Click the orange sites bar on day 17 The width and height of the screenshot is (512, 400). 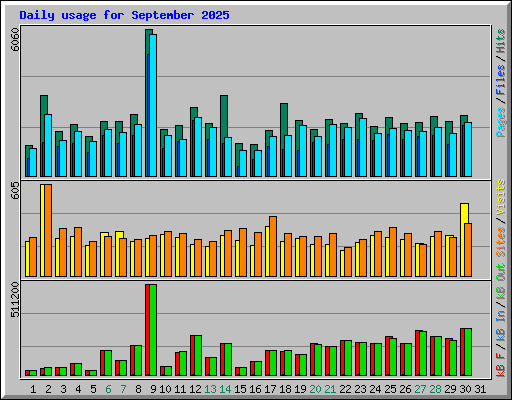273,247
